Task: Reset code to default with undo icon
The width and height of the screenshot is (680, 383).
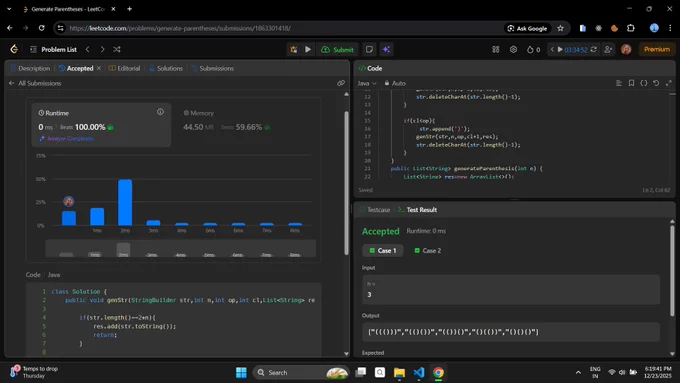Action: point(656,83)
